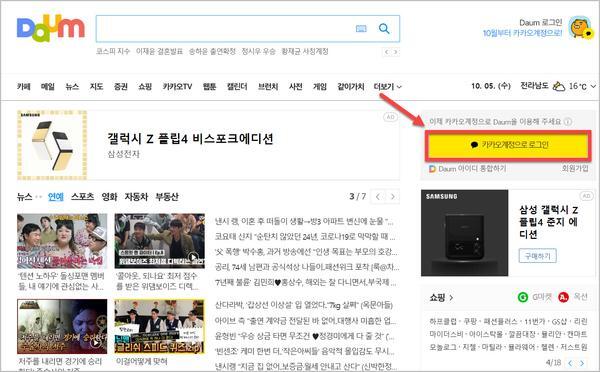Switch to the 영화 news tab
The height and width of the screenshot is (372, 600).
[109, 197]
